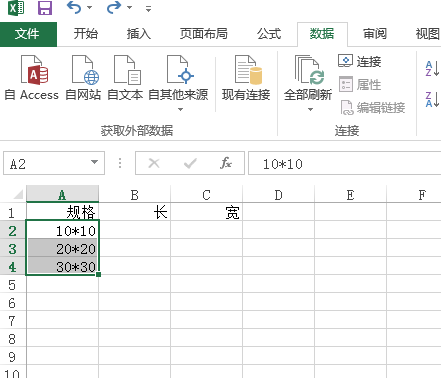This screenshot has width=441, height=378.
Task: Click cell A4 with 30*30
Action: coord(62,266)
